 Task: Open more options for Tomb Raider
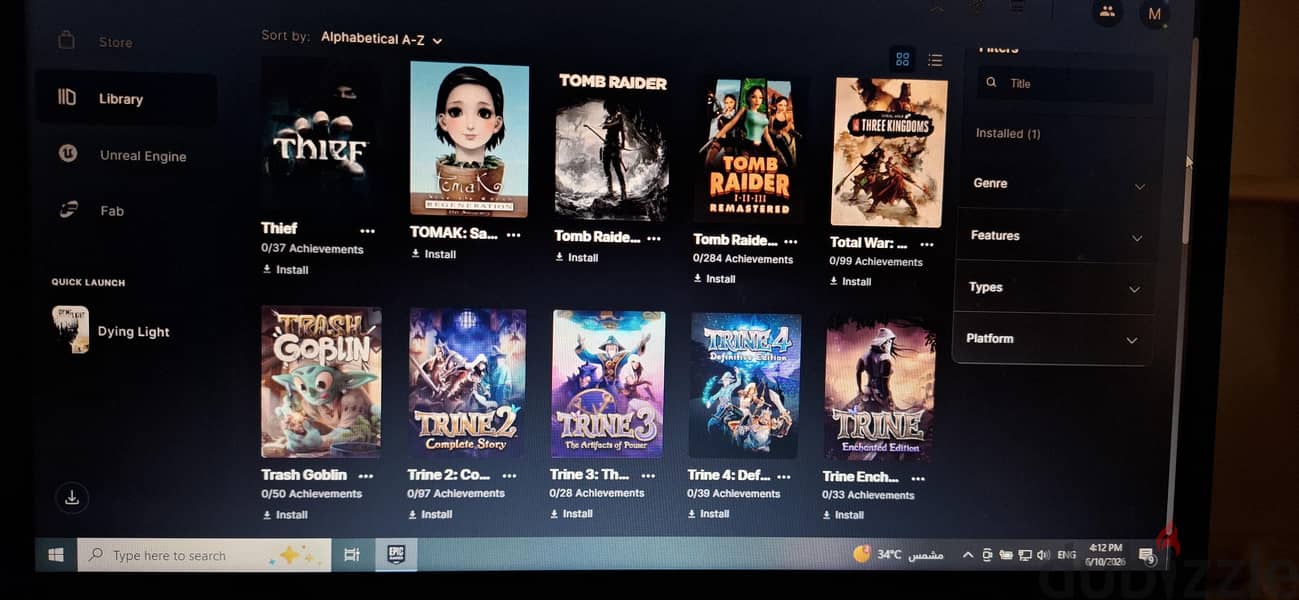click(654, 238)
